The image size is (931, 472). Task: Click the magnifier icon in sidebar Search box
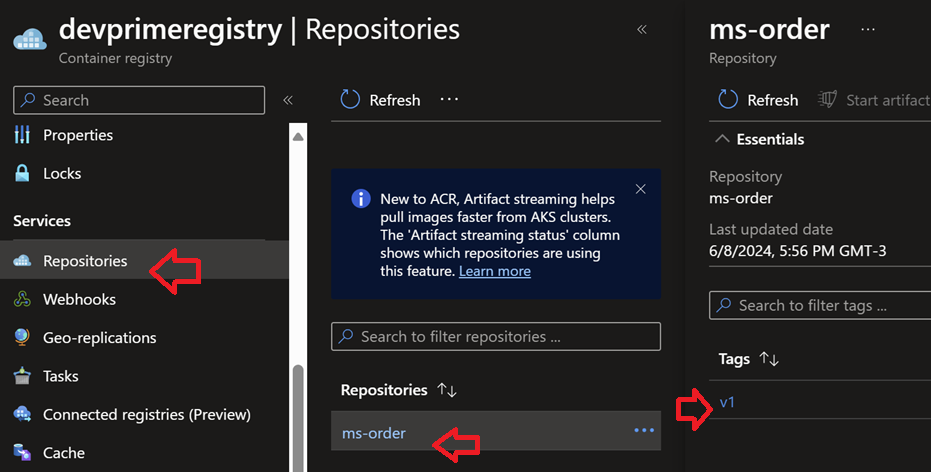click(28, 100)
